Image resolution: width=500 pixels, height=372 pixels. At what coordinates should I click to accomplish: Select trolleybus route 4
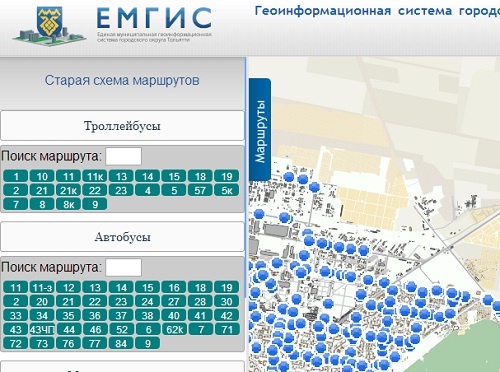click(x=148, y=190)
